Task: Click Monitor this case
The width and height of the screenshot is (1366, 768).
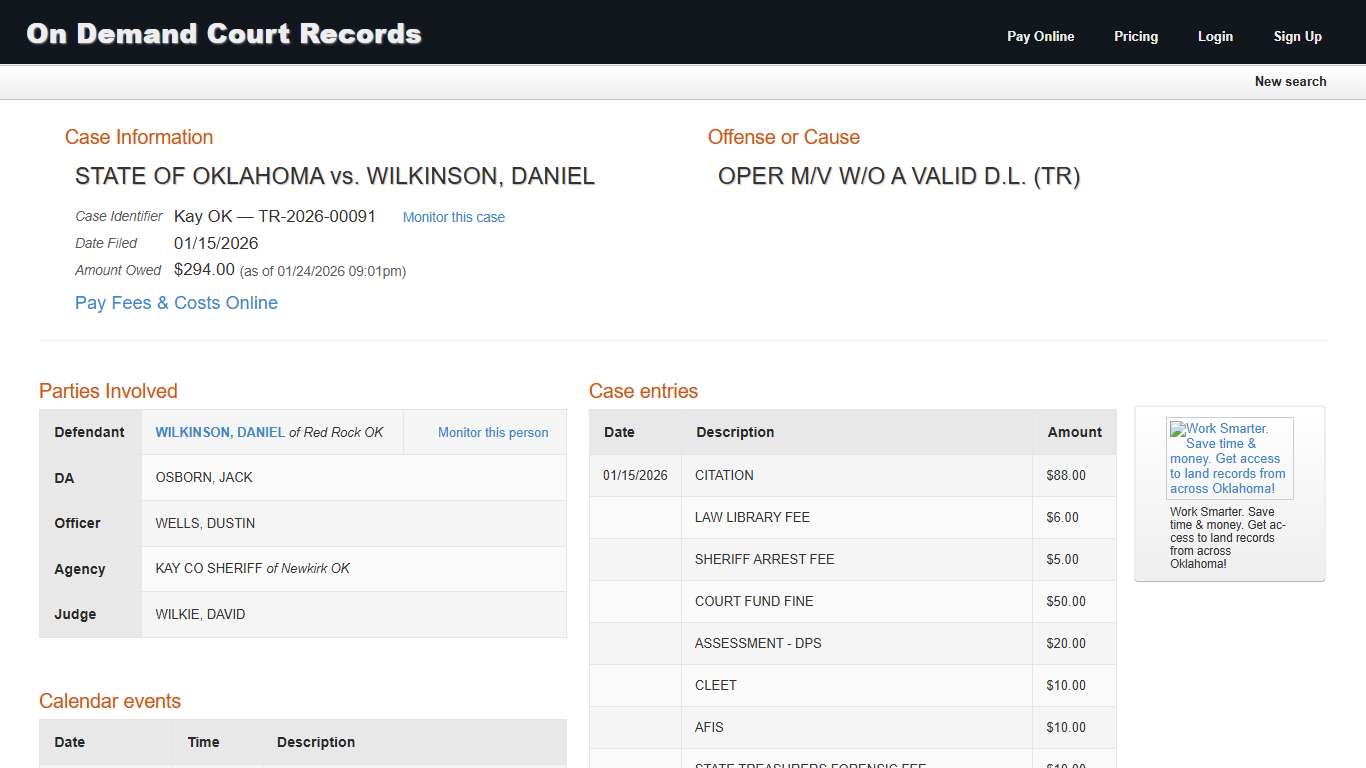Action: [453, 217]
